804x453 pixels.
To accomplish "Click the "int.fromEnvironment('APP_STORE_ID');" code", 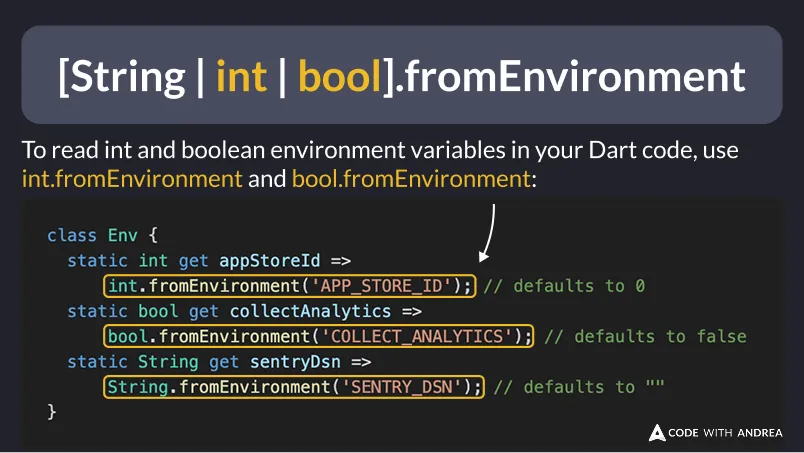I will [290, 286].
